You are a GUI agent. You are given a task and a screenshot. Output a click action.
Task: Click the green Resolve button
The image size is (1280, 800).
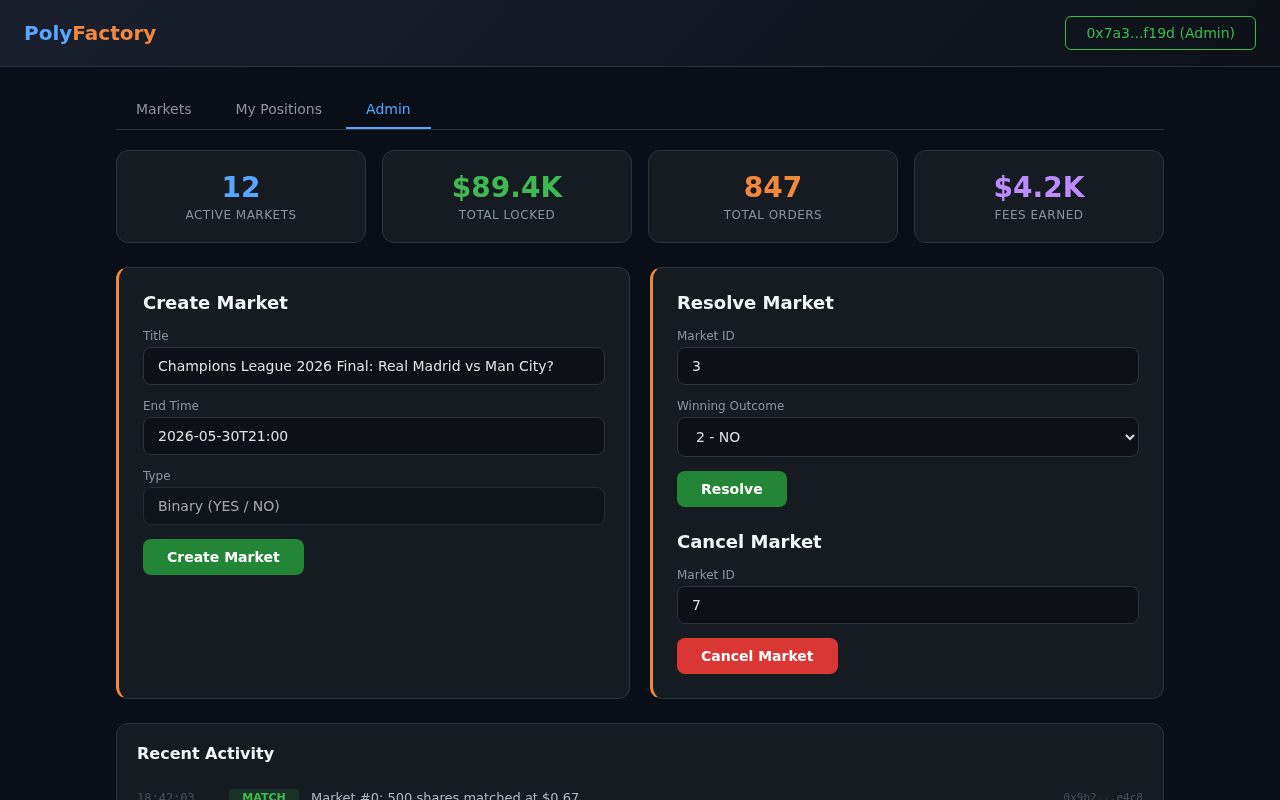(x=731, y=489)
